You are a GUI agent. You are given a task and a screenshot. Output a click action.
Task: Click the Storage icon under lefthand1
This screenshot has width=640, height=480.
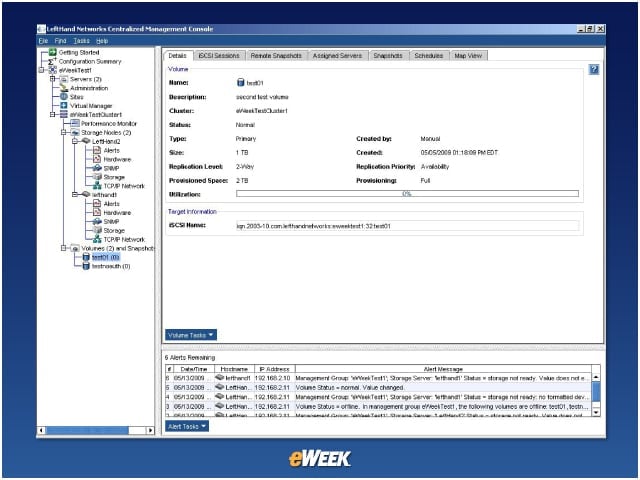click(x=97, y=230)
